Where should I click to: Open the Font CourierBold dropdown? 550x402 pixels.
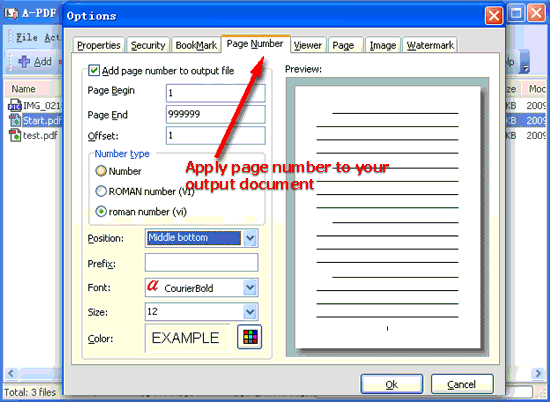pos(250,288)
